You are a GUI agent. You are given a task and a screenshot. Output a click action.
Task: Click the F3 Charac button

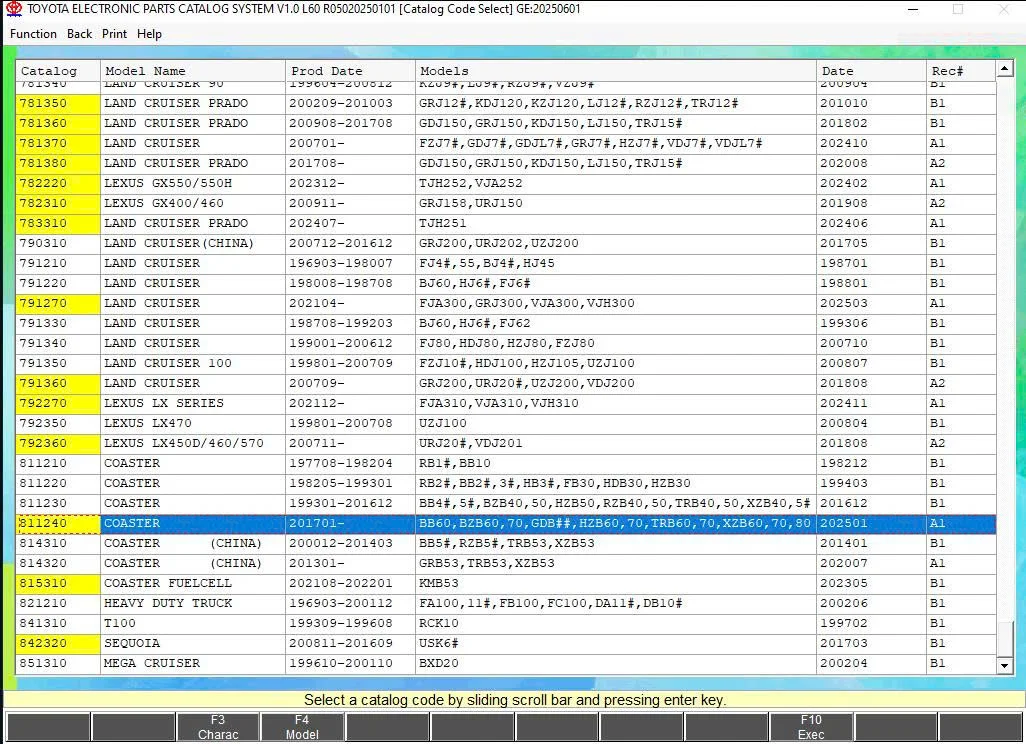coord(218,727)
